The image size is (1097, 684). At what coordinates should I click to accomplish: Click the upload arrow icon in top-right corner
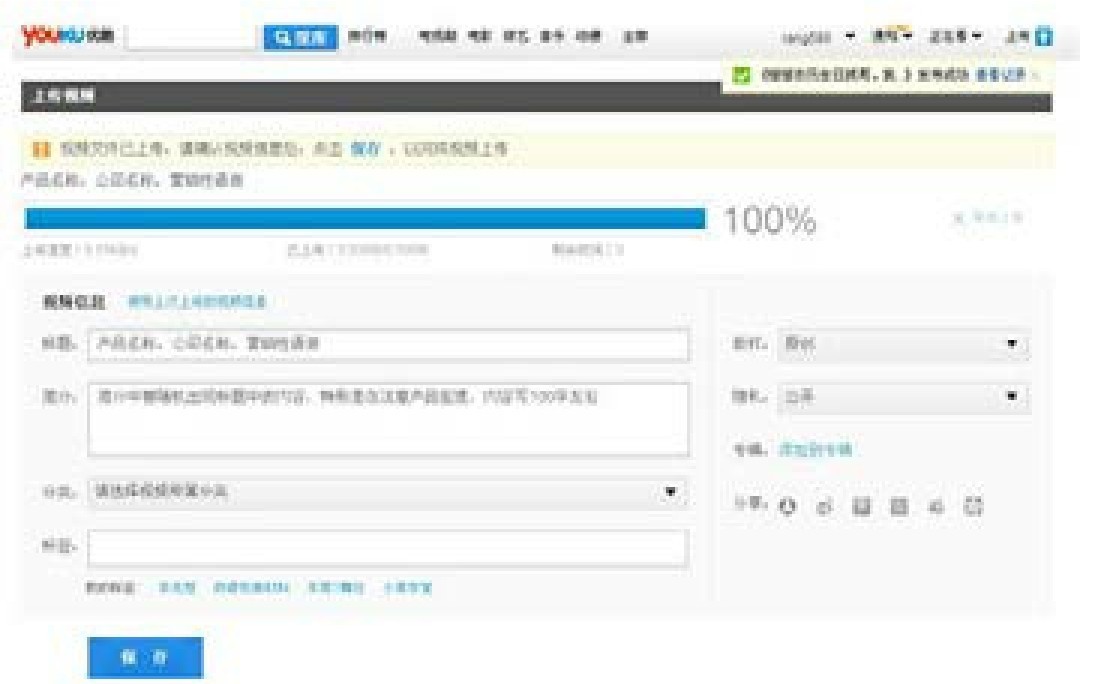pos(1044,37)
